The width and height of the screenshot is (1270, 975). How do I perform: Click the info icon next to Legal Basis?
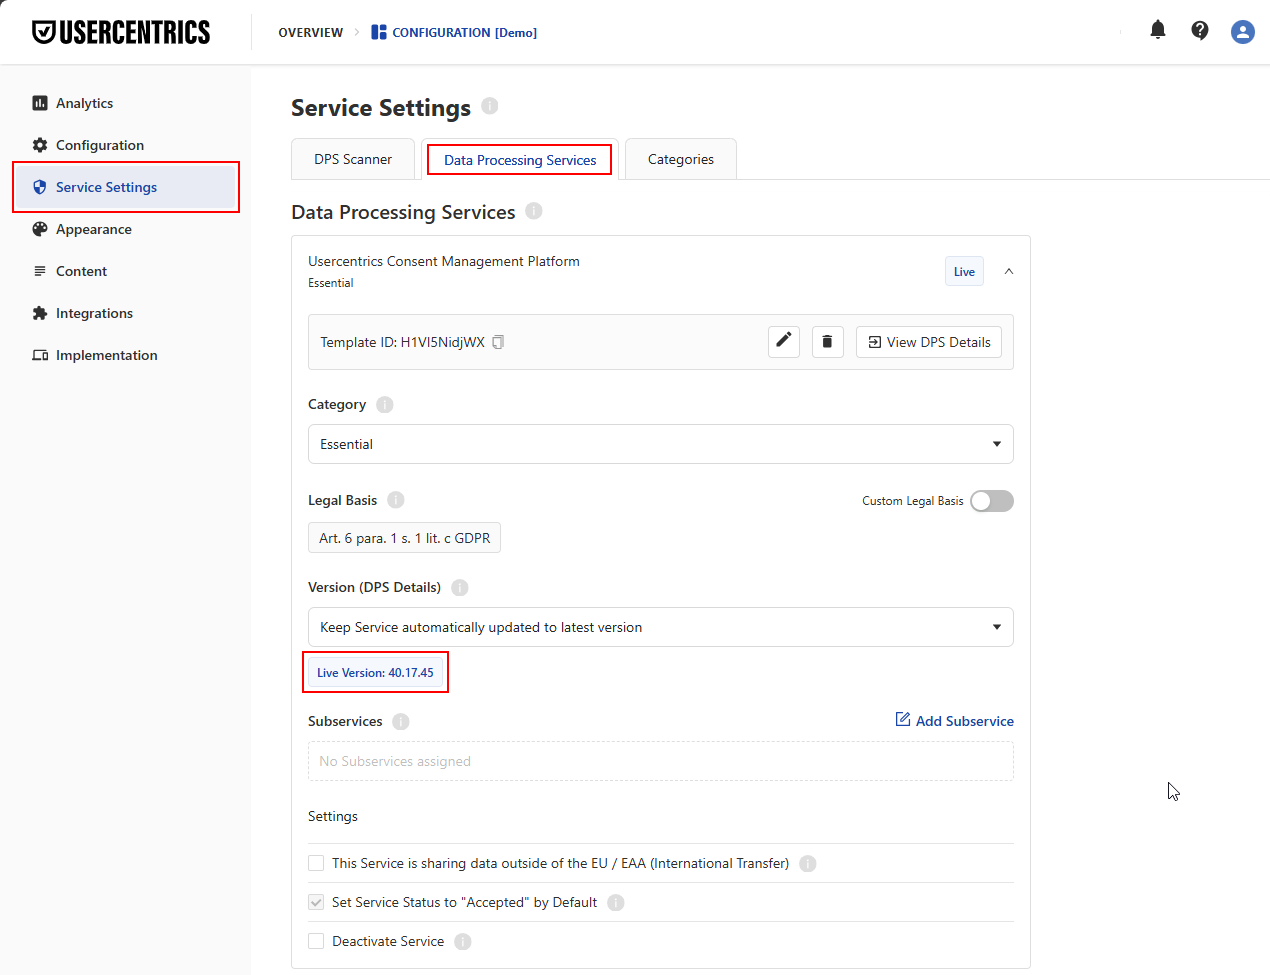[x=396, y=500]
